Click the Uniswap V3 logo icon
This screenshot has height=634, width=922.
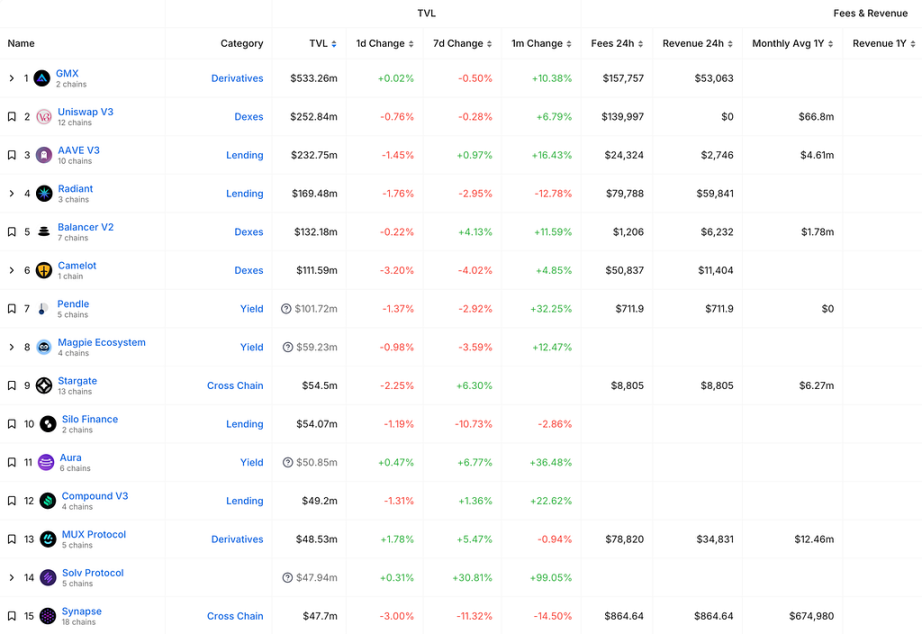44,117
